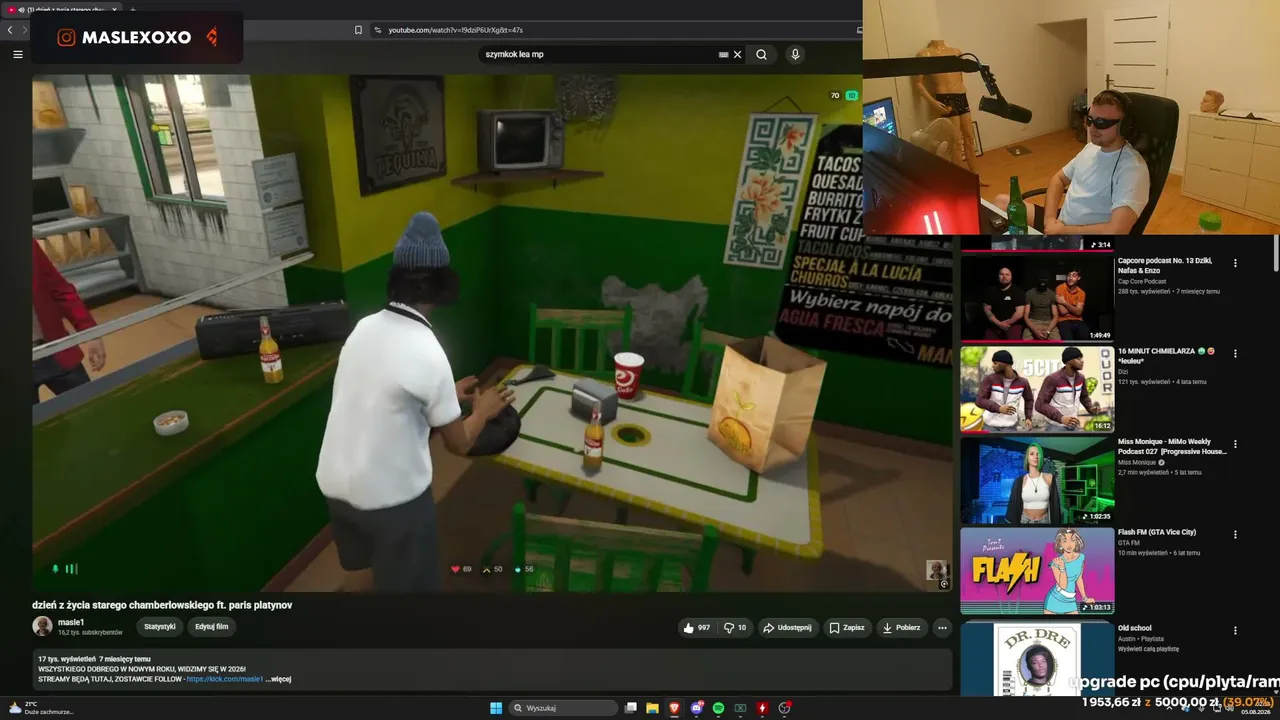Follow the kick.com/masle1 link in description
Viewport: 1280px width, 720px height.
click(225, 679)
